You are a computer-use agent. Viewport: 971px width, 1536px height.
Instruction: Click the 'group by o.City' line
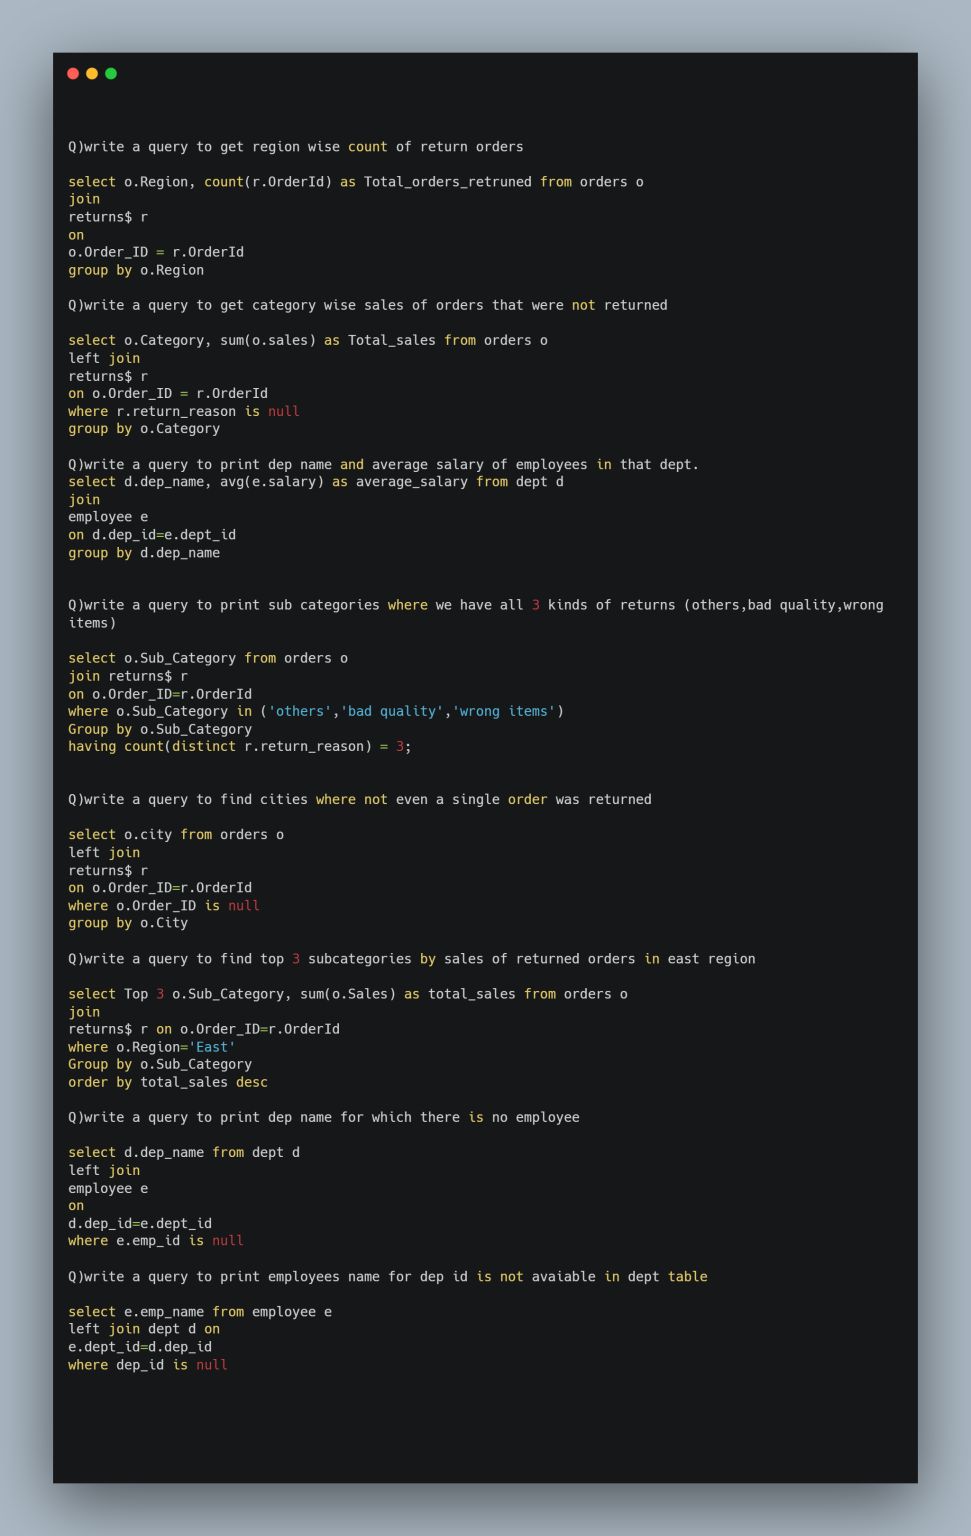click(x=128, y=923)
